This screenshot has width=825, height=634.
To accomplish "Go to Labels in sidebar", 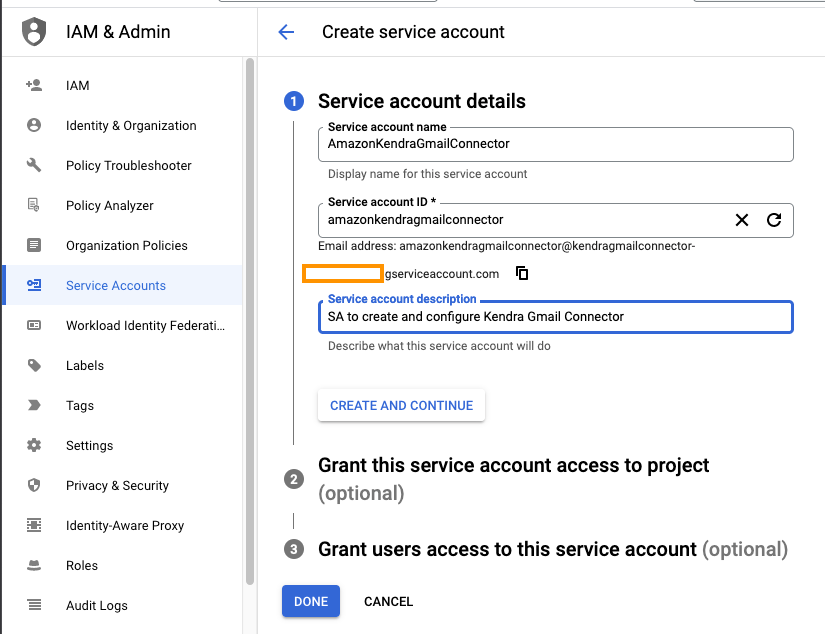I will [x=122, y=365].
